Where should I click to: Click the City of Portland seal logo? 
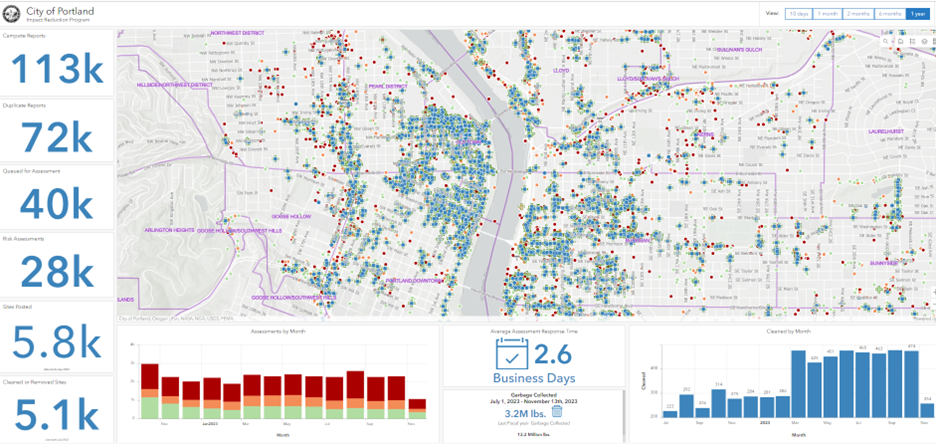(12, 15)
